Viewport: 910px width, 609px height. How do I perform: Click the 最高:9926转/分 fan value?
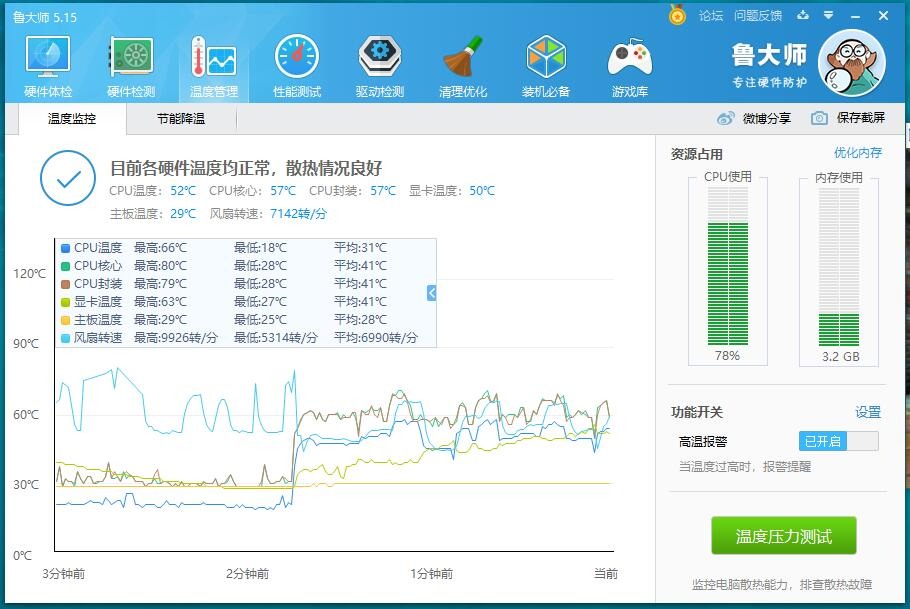point(176,338)
